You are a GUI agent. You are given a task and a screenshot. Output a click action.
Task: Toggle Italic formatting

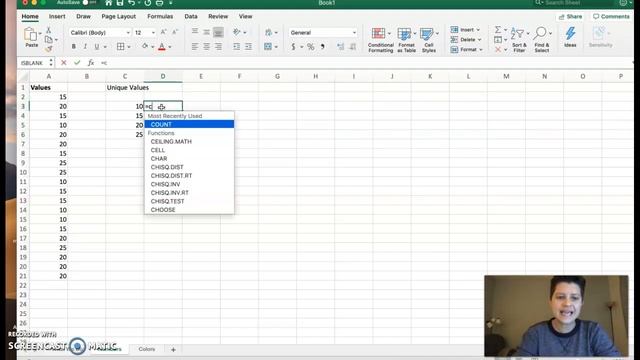click(85, 47)
